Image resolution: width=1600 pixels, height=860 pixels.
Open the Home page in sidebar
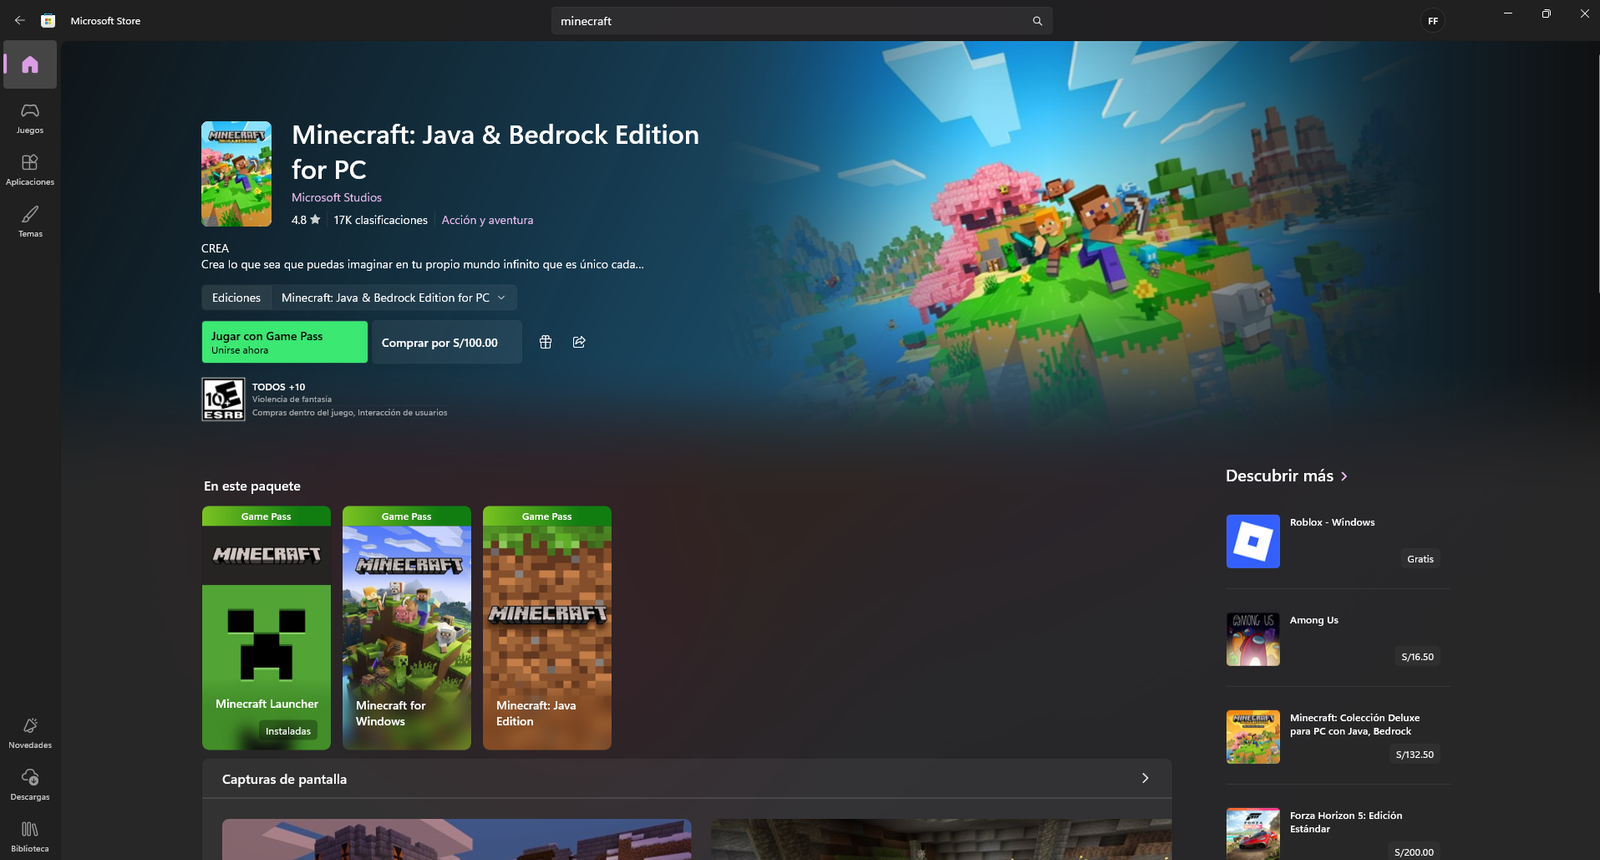click(x=30, y=65)
